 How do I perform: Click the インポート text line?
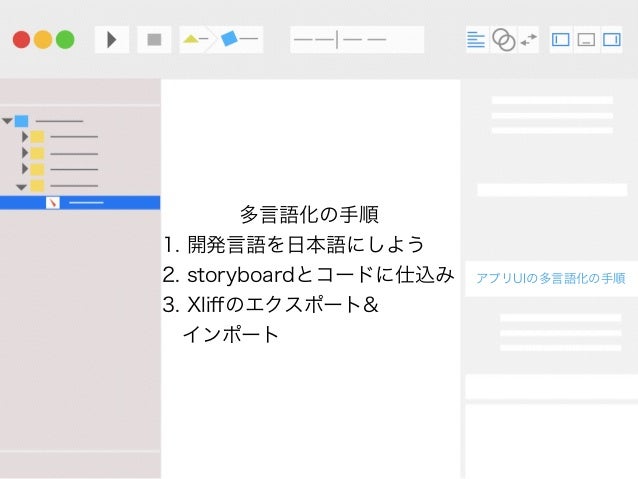[231, 335]
